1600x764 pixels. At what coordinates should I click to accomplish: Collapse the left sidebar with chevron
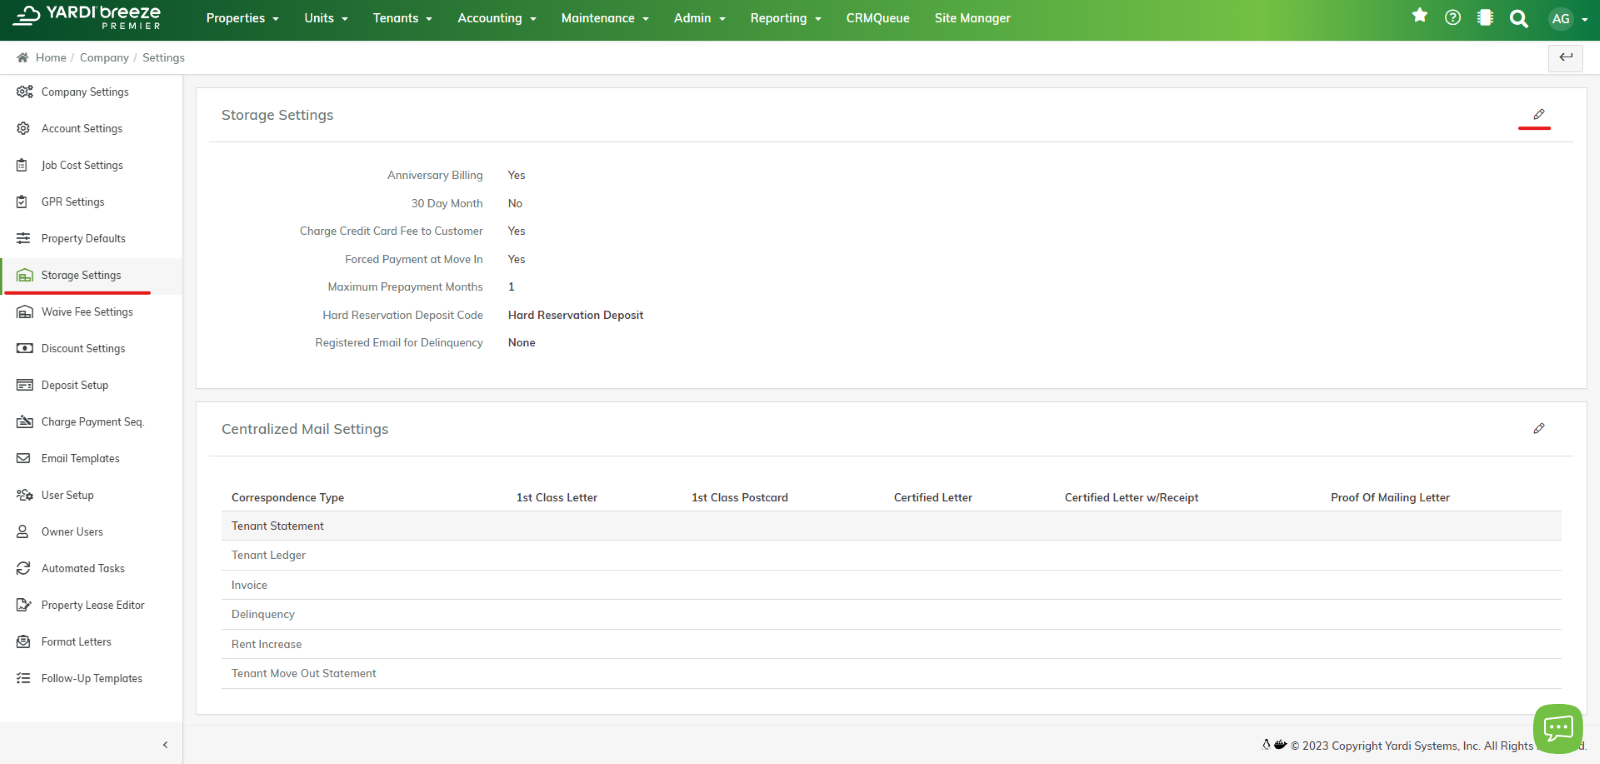(x=165, y=745)
